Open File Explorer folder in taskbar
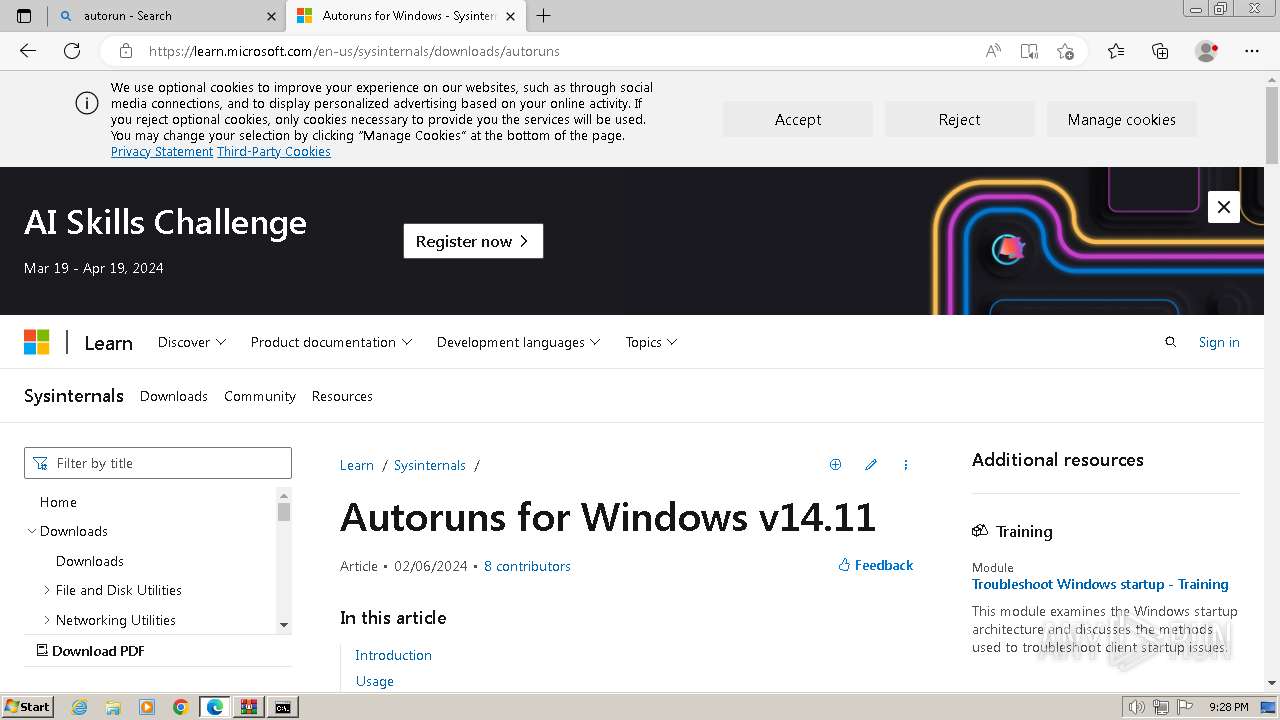This screenshot has width=1280, height=720. 113,707
